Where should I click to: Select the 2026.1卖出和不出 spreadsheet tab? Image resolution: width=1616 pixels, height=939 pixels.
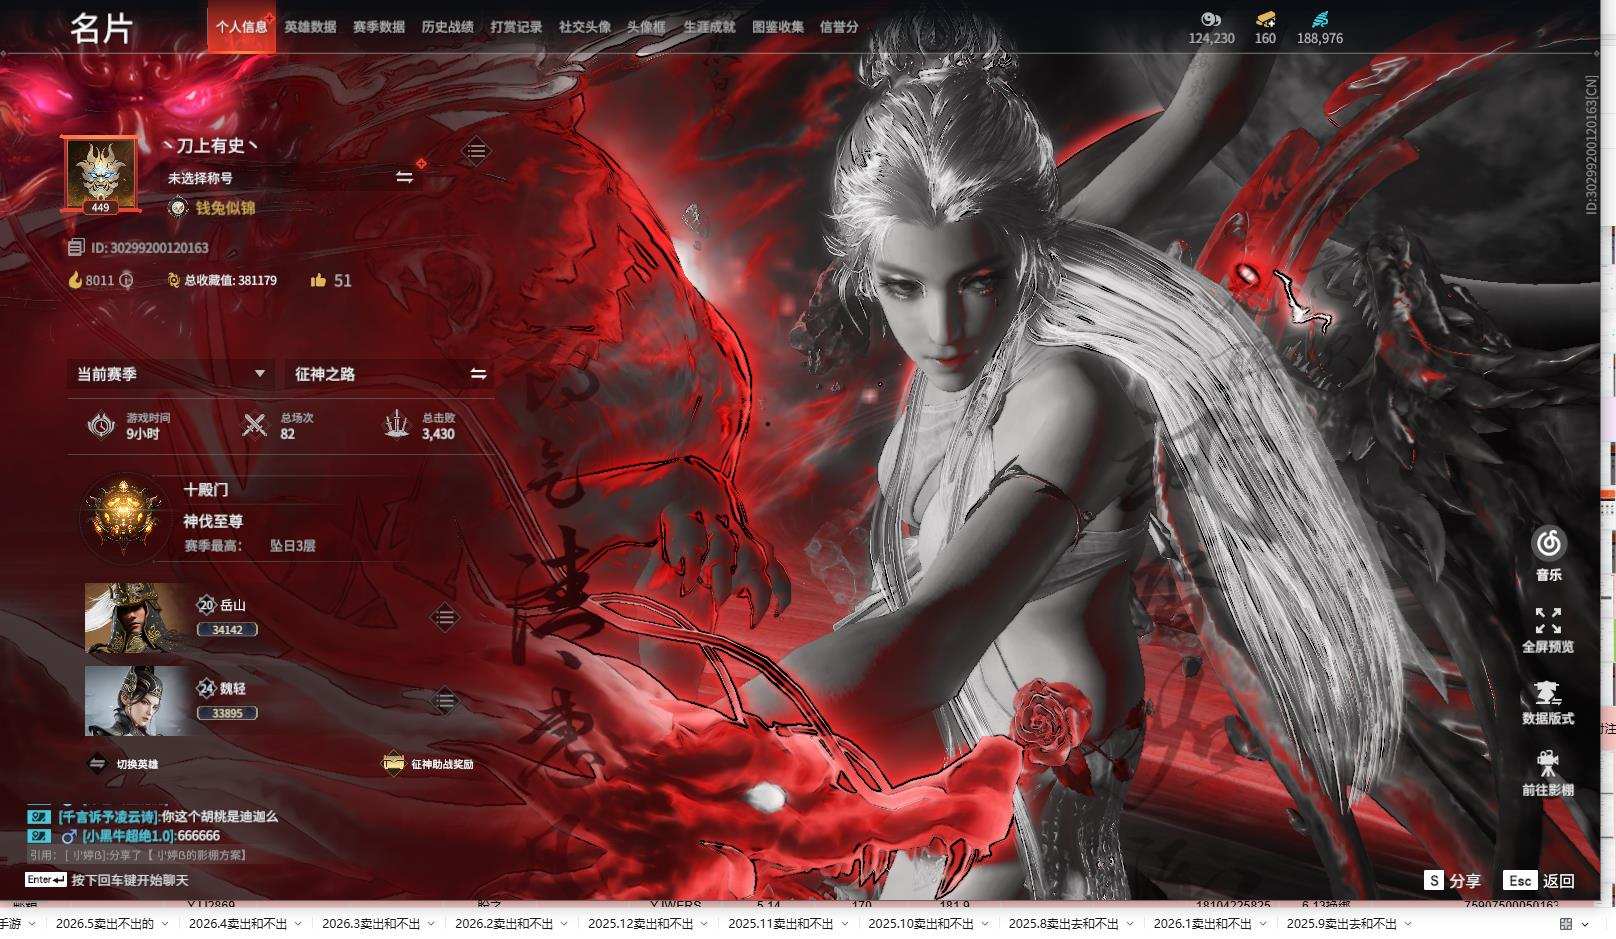[1202, 924]
